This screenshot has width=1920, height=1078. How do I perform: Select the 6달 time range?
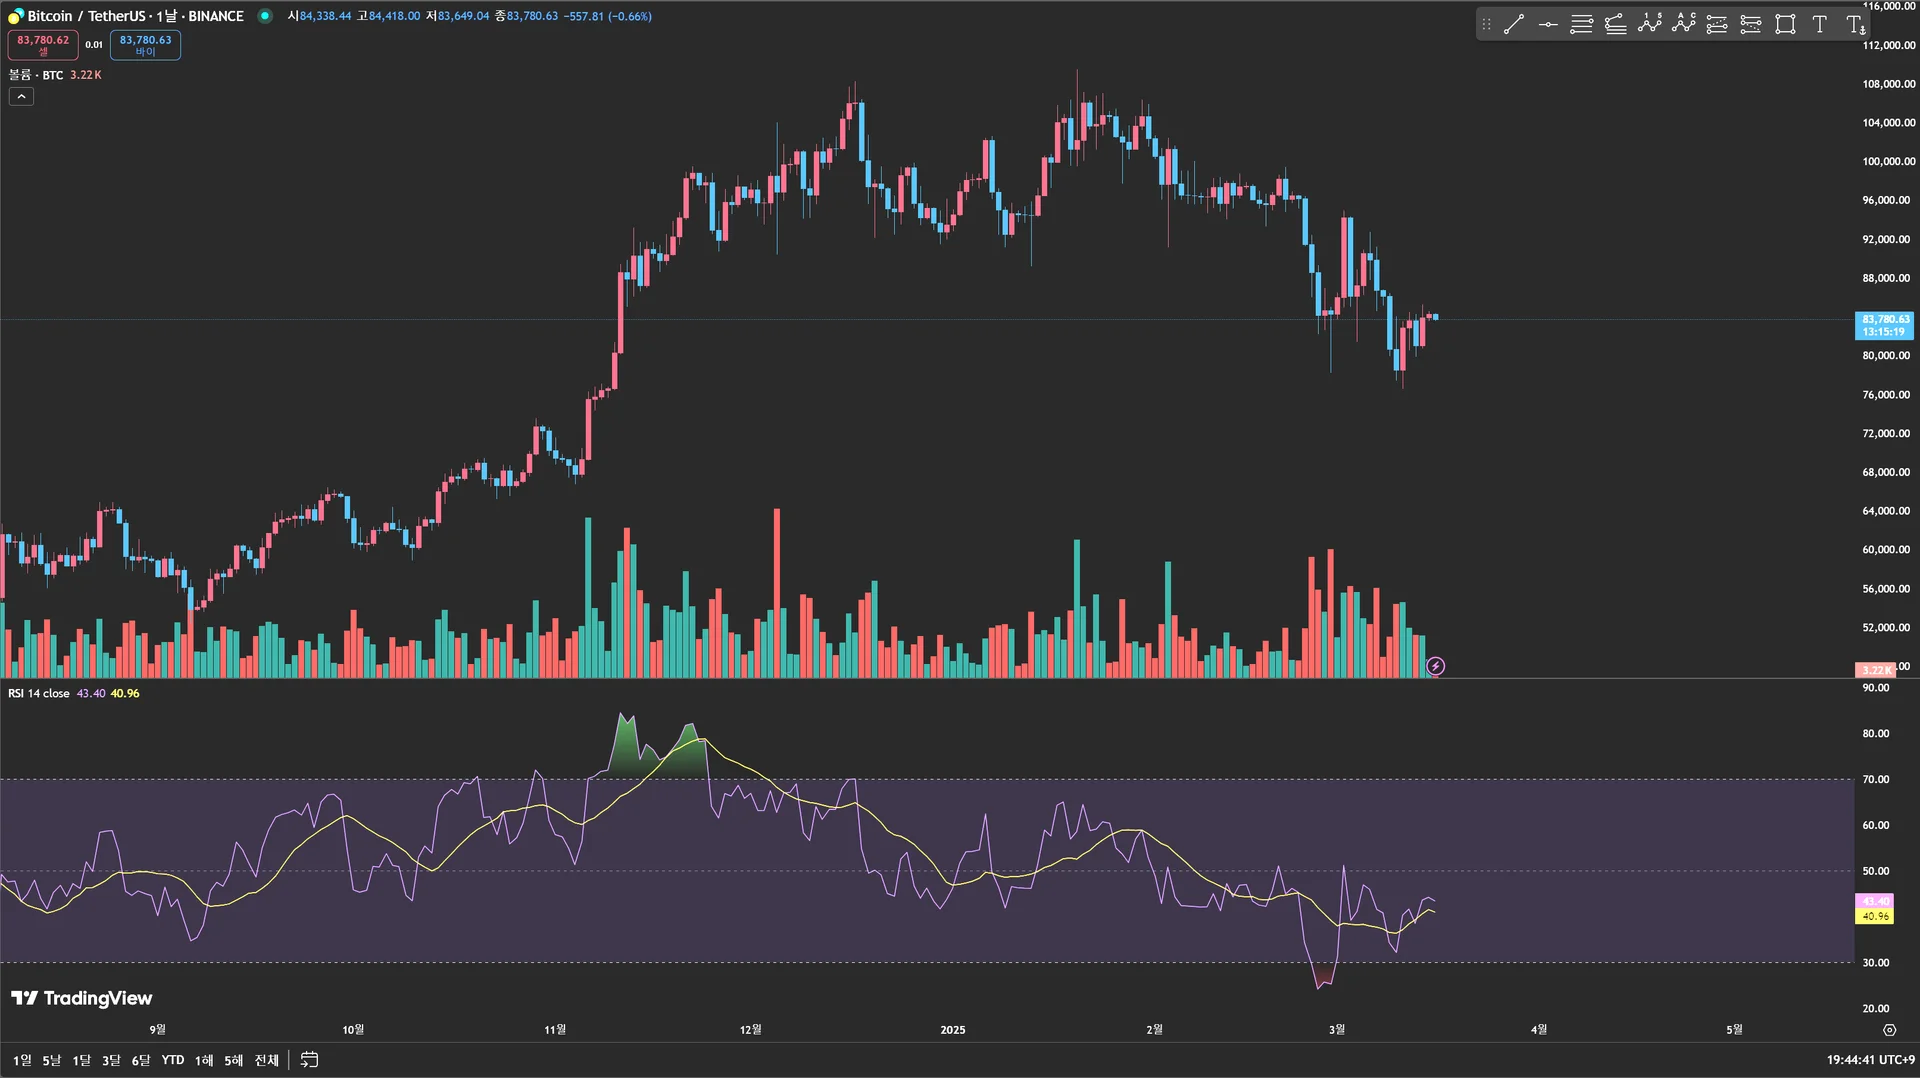click(x=141, y=1060)
